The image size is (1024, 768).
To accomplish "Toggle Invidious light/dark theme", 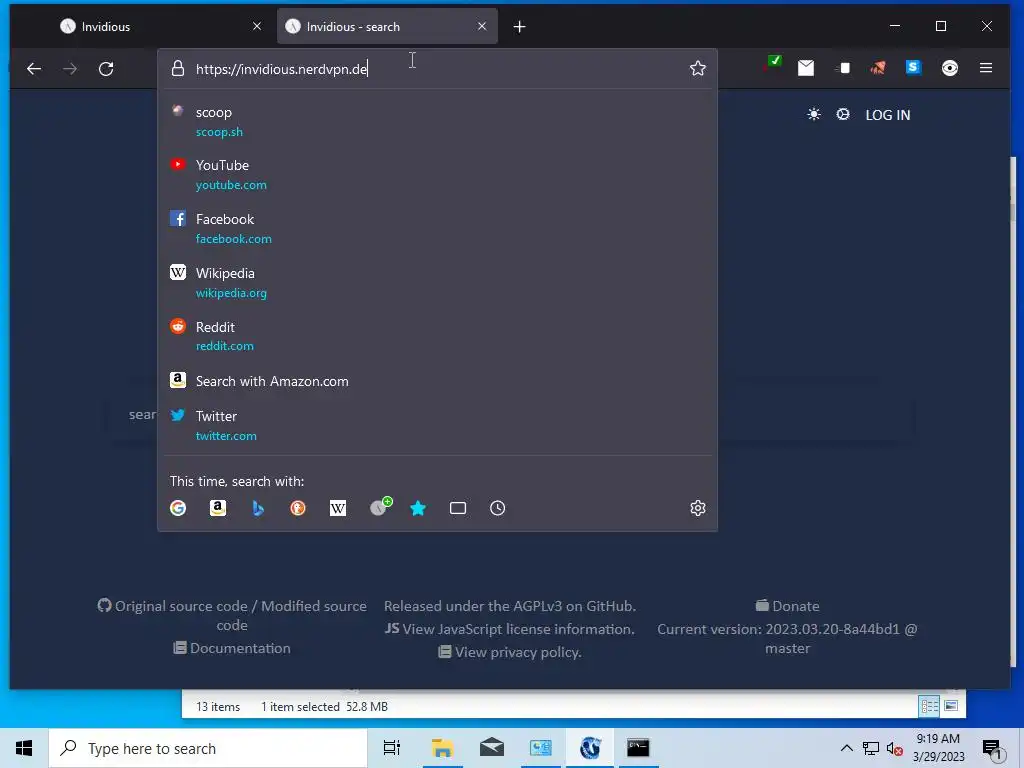I will coord(814,114).
